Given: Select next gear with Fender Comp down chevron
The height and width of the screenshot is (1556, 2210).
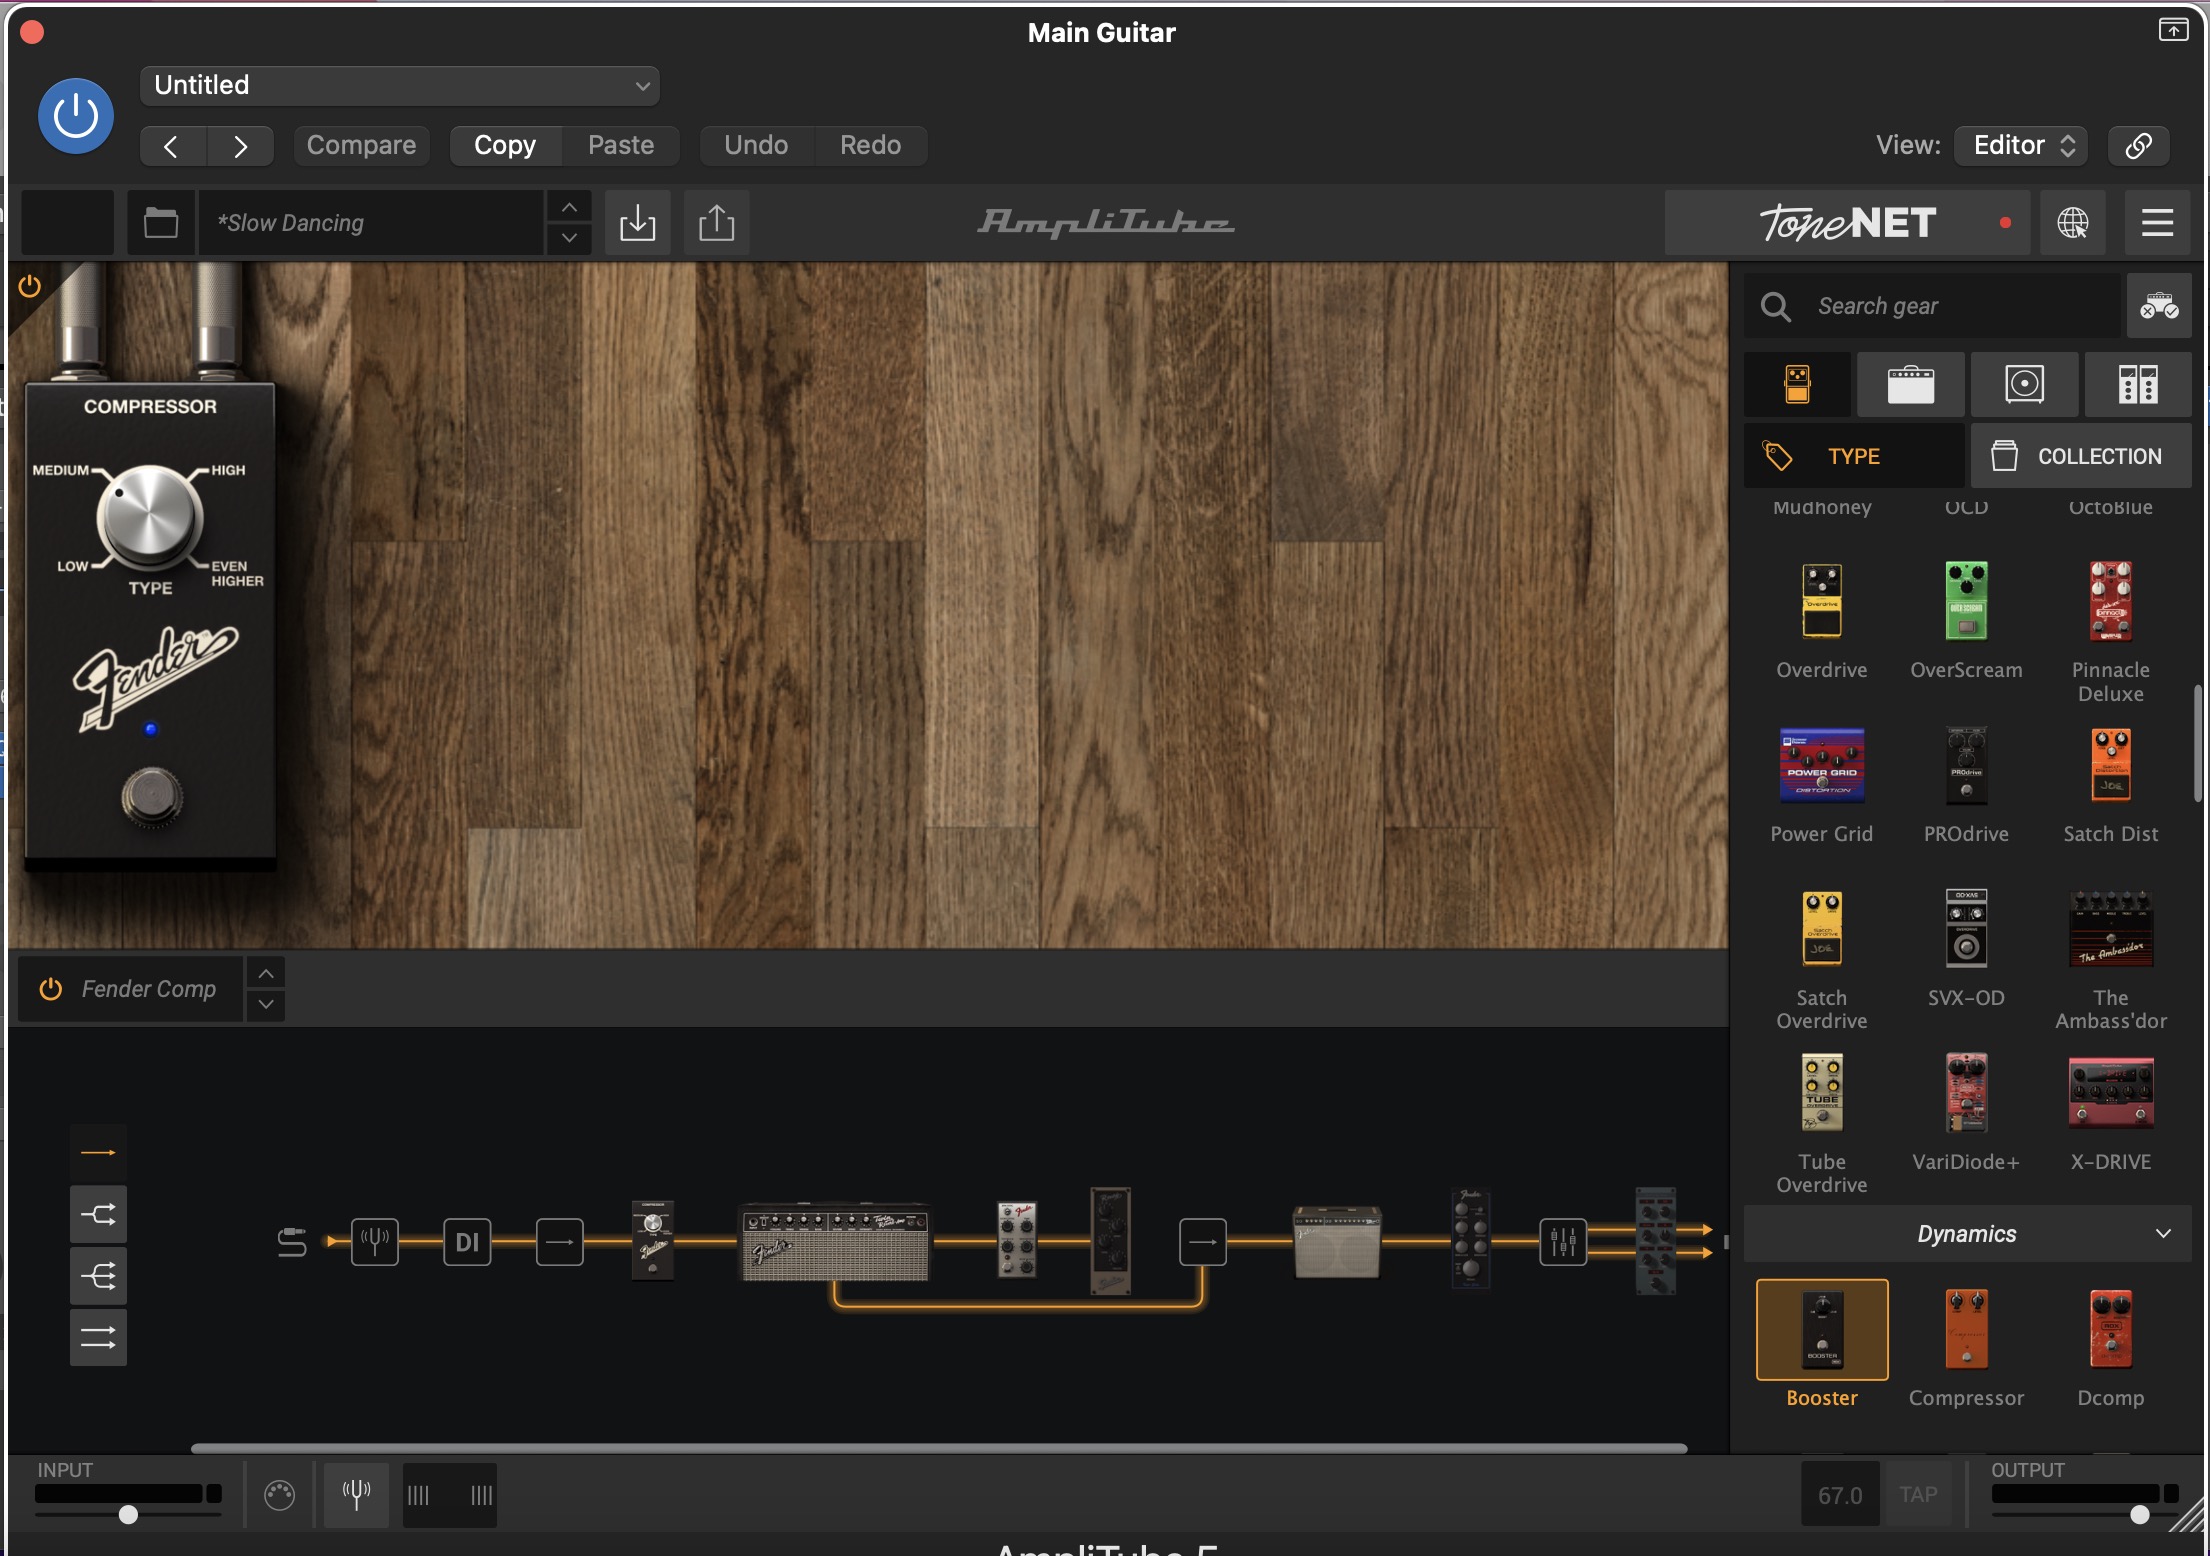Looking at the screenshot, I should pos(266,1005).
